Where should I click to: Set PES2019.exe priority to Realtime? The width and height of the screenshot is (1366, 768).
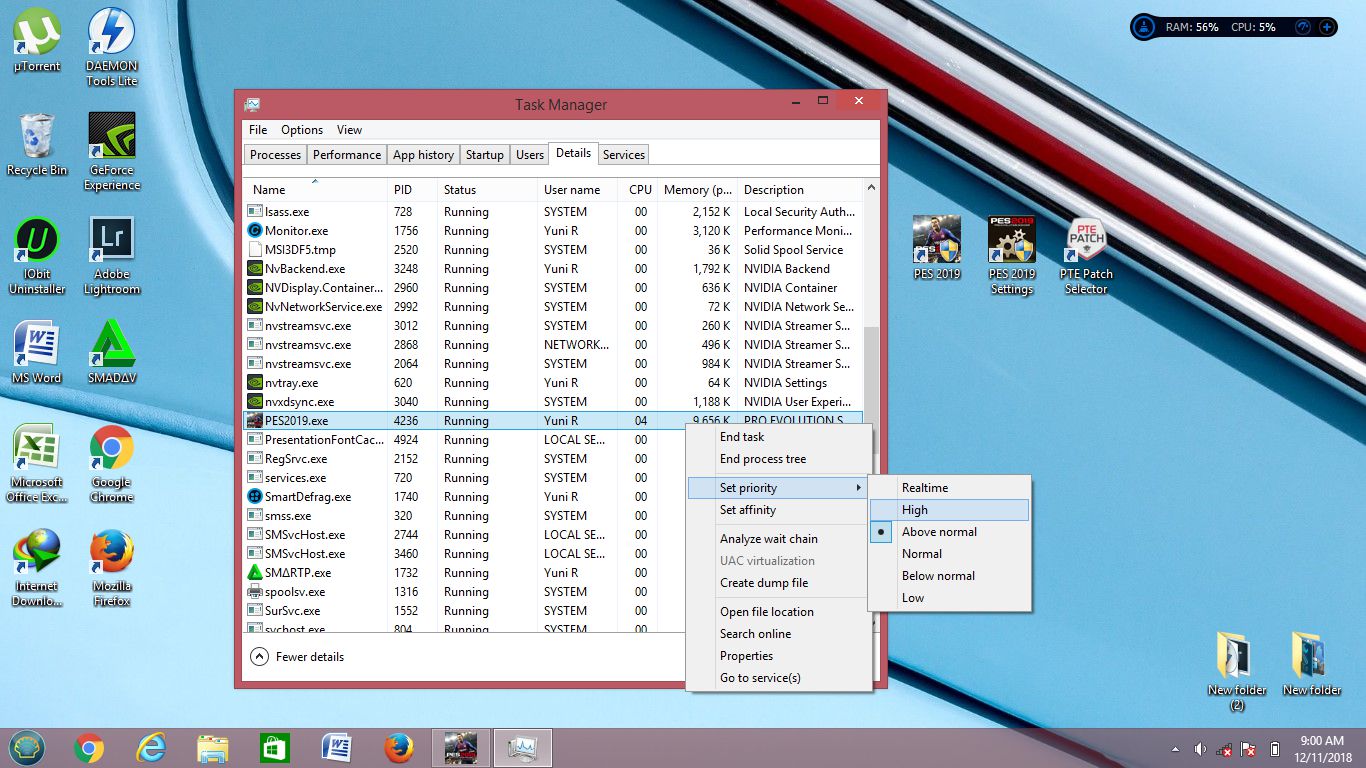(949, 488)
